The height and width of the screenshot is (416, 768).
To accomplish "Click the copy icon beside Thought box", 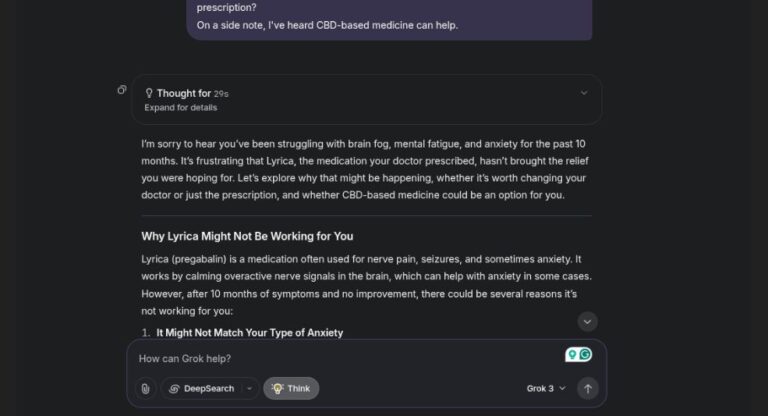I will tap(121, 90).
